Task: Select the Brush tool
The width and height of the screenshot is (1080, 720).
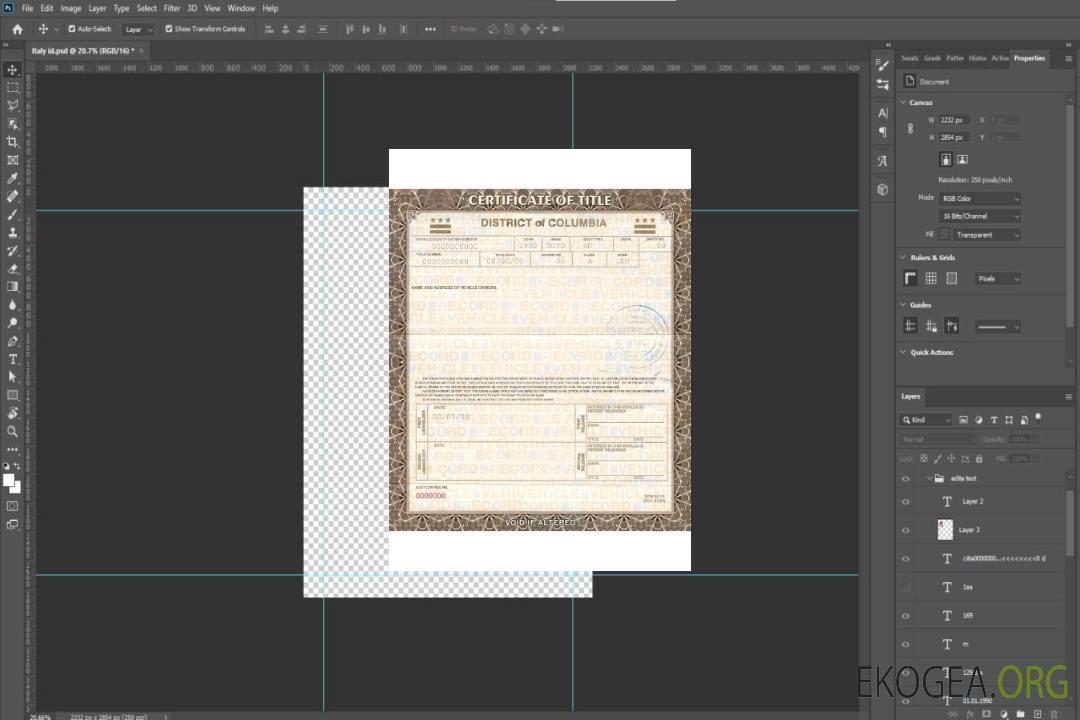Action: [13, 214]
